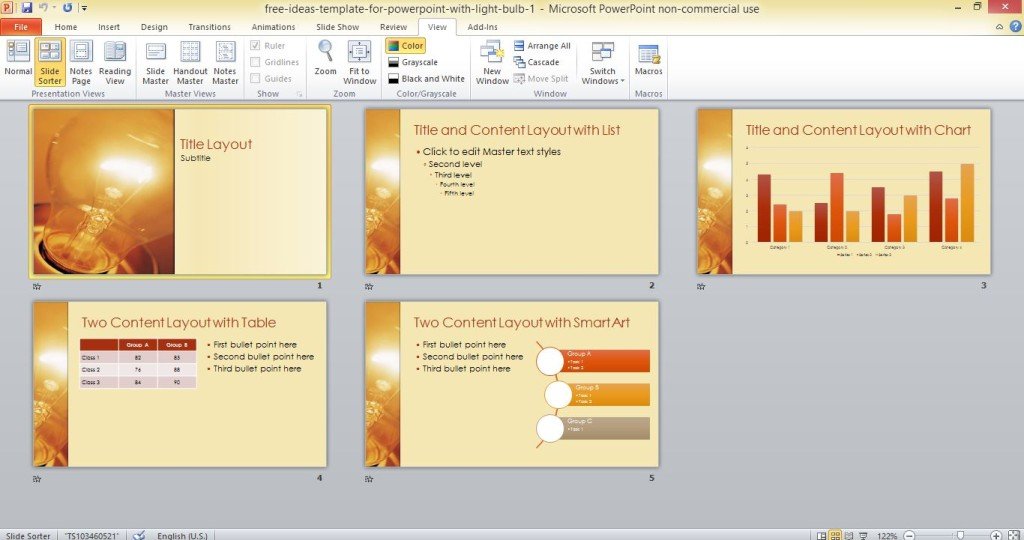
Task: Open the Slide Master view
Action: [x=155, y=62]
